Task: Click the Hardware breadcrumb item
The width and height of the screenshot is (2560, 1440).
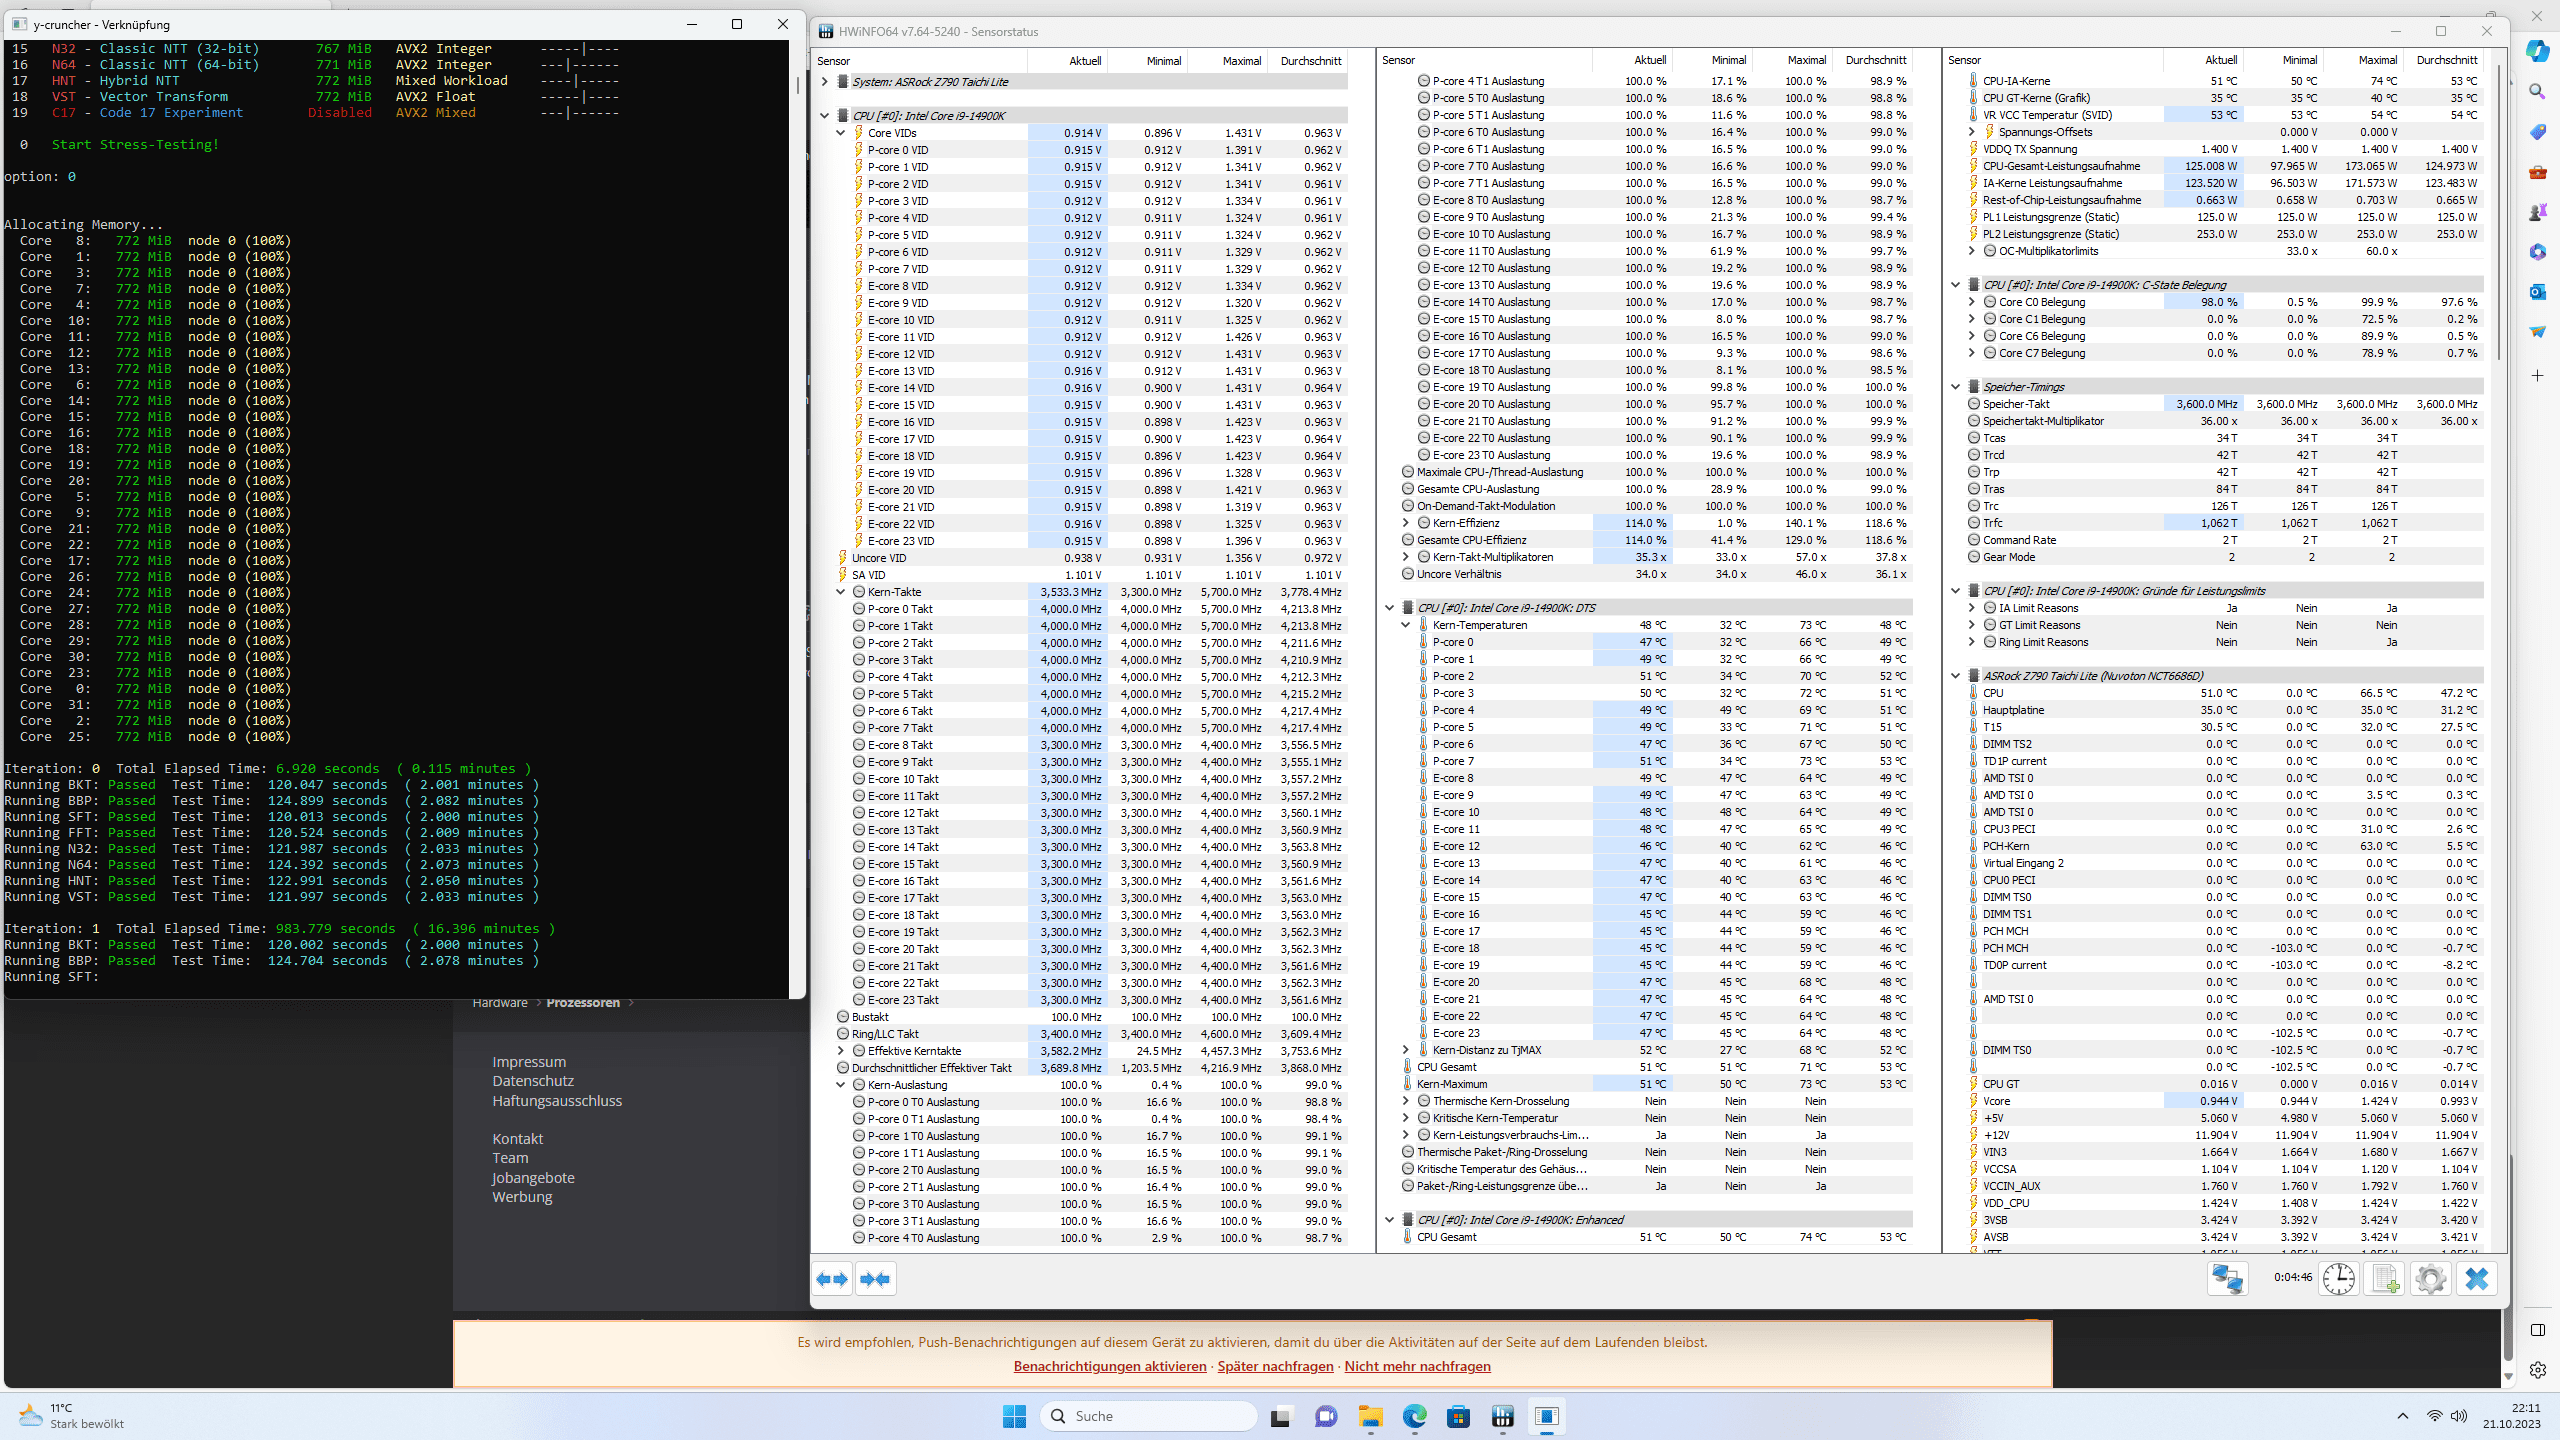Action: [x=500, y=1003]
